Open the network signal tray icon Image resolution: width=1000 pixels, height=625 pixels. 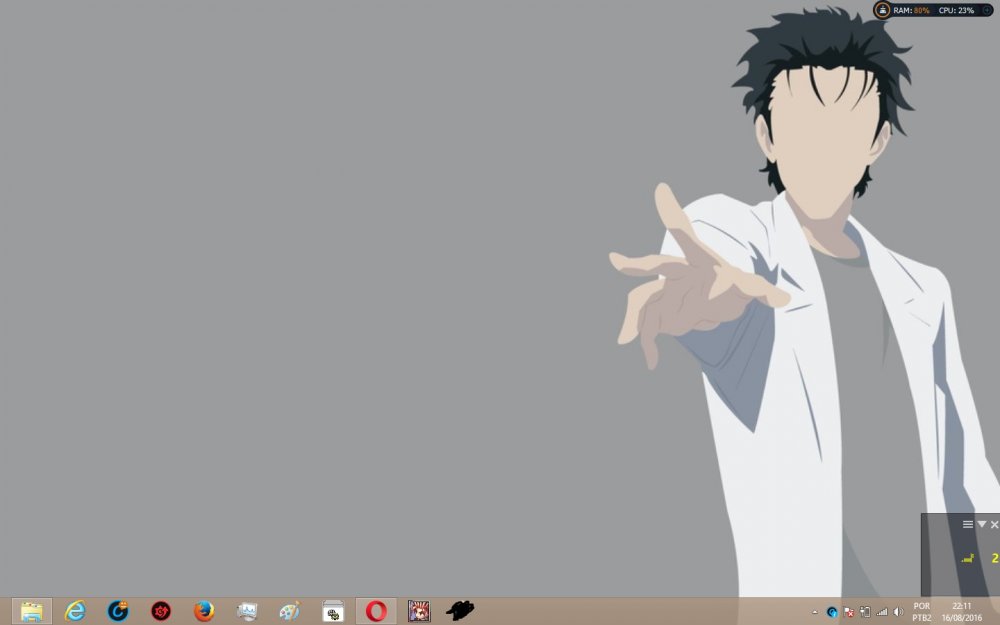(881, 612)
